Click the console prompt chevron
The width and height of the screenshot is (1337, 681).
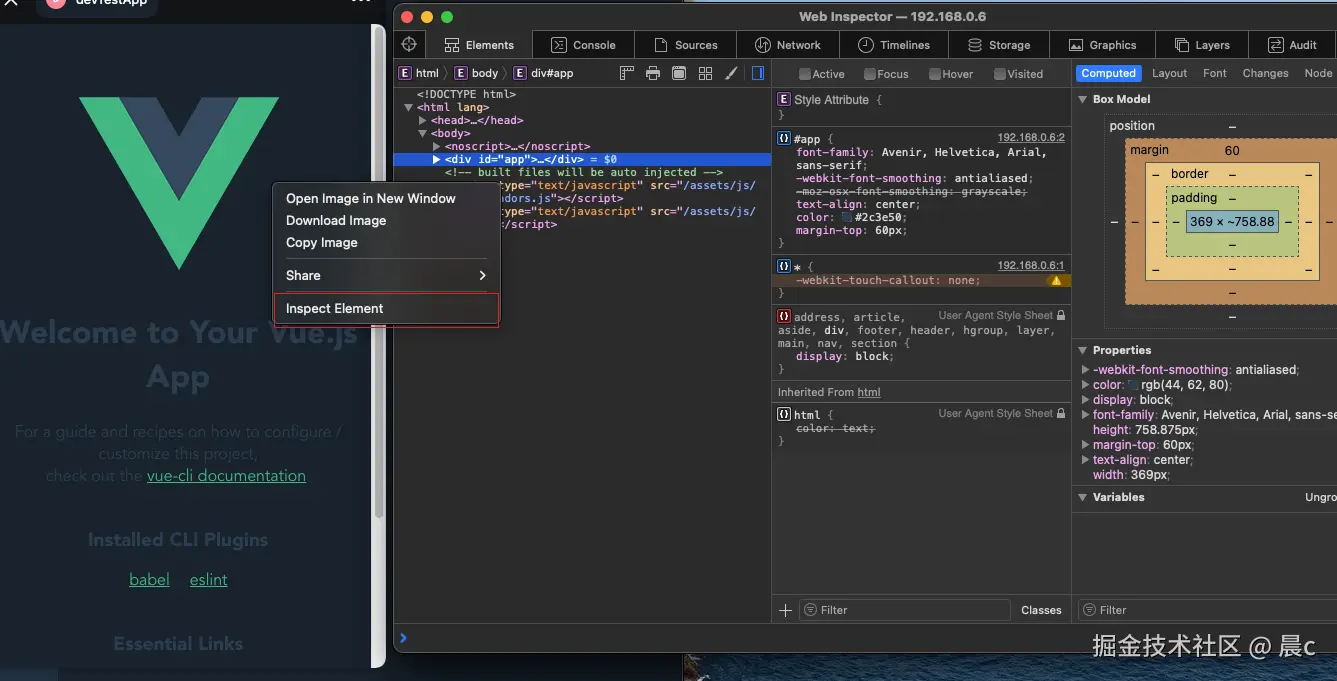coord(403,637)
